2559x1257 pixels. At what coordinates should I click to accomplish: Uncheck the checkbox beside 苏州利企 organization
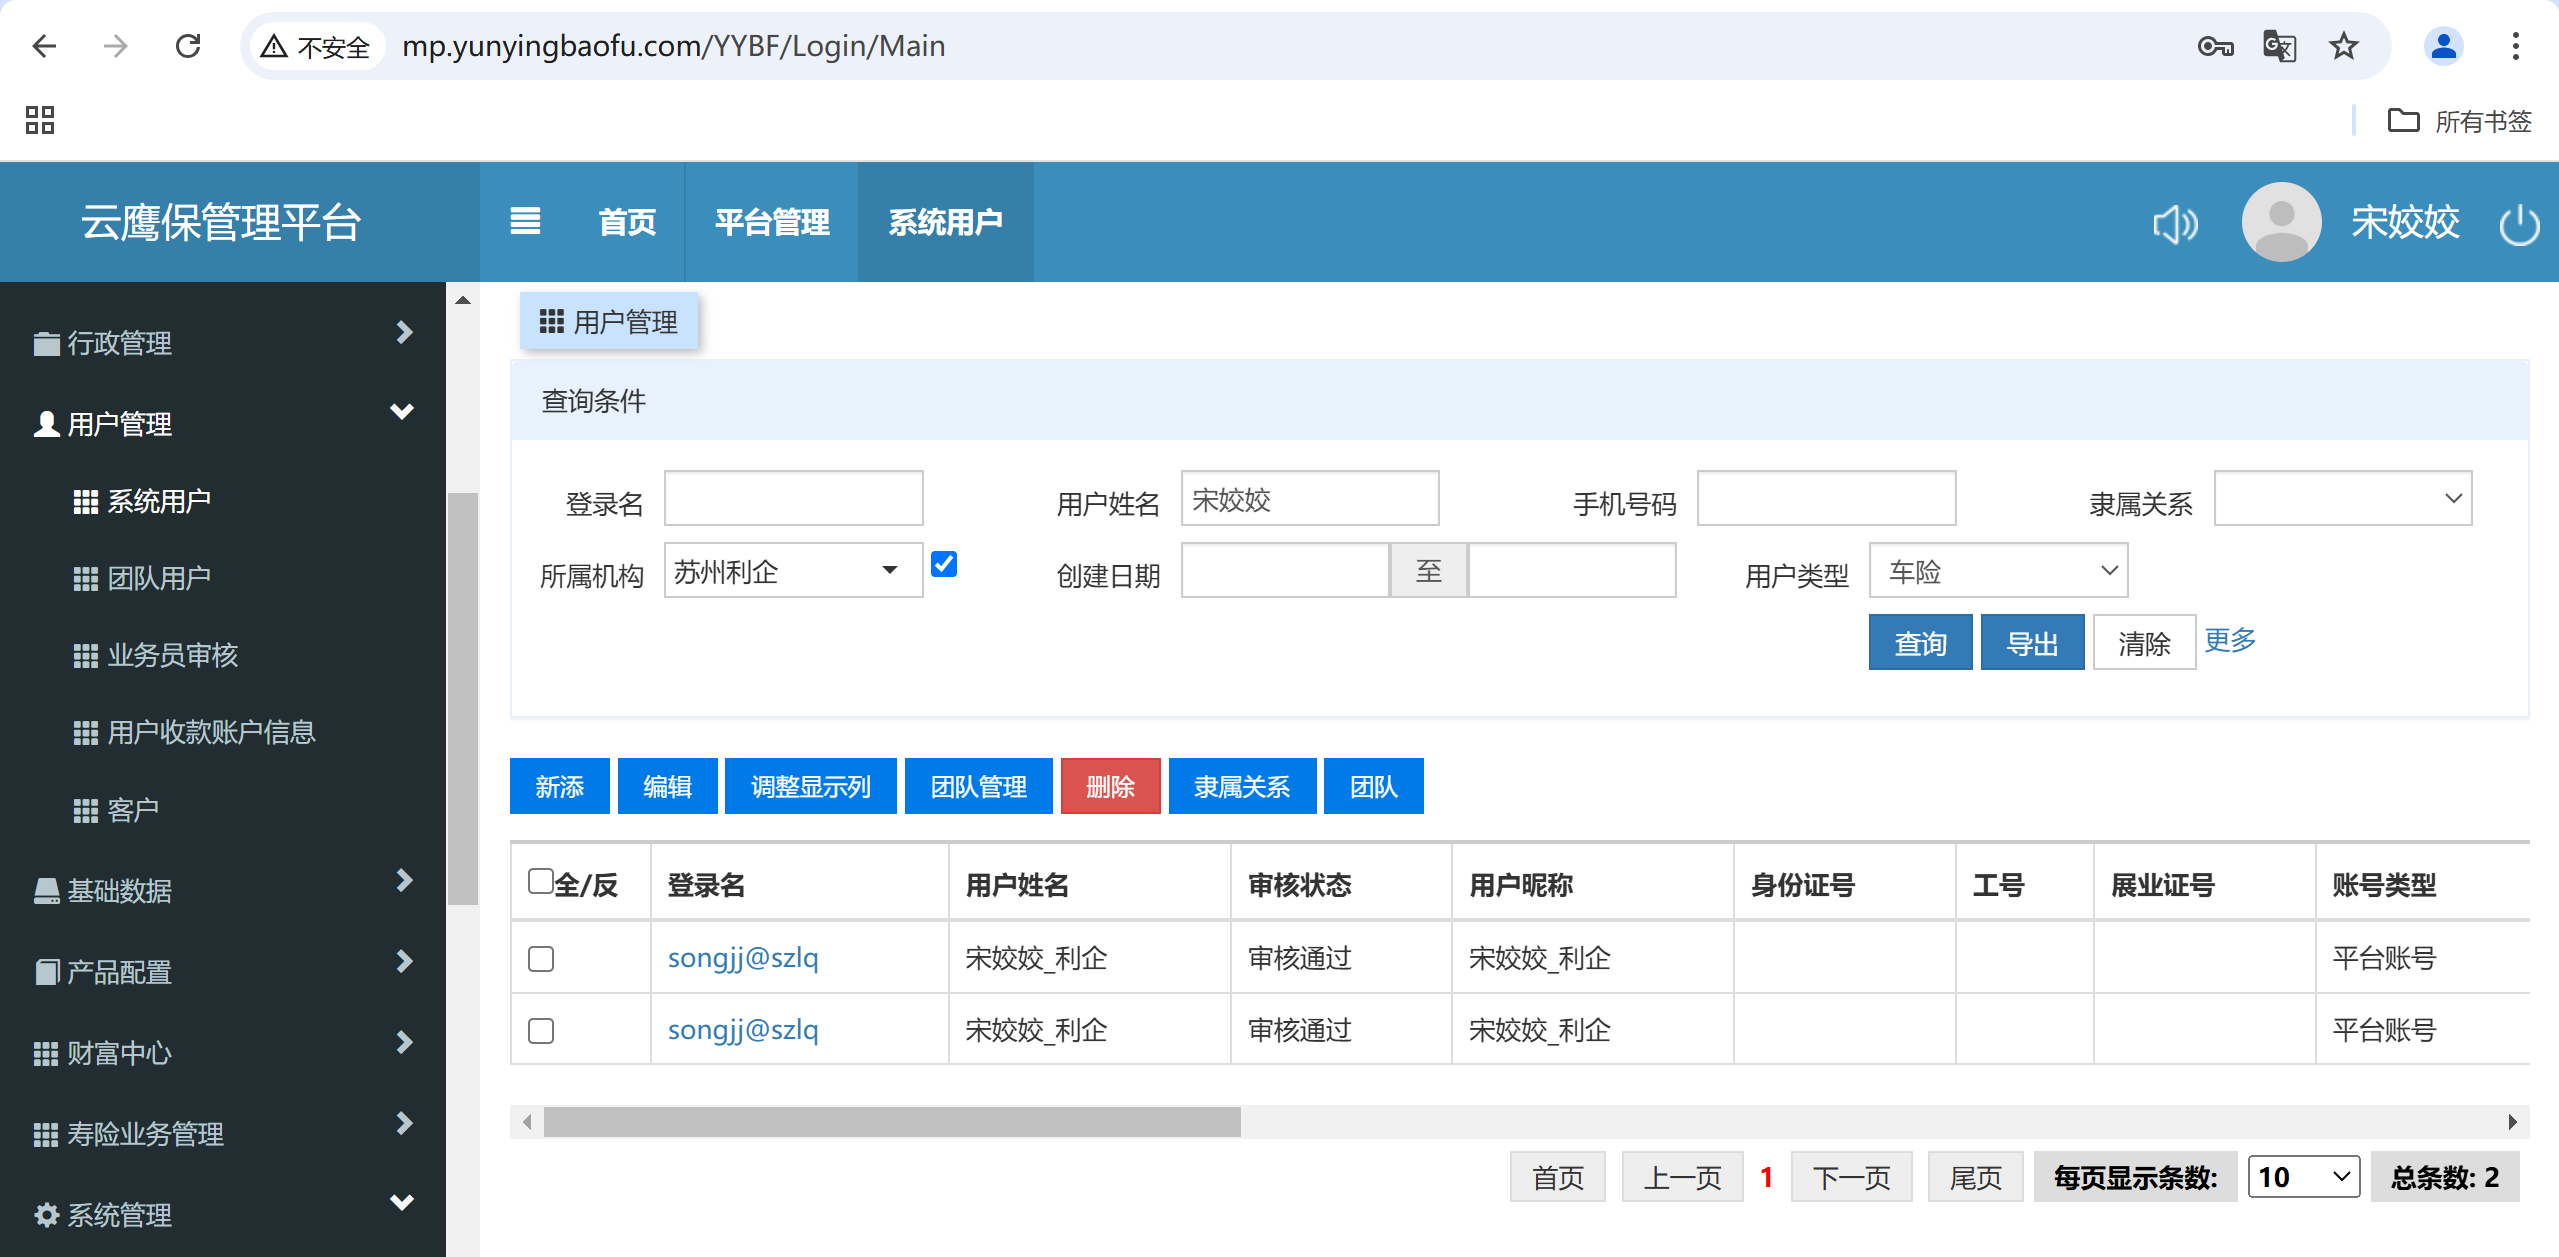point(943,565)
